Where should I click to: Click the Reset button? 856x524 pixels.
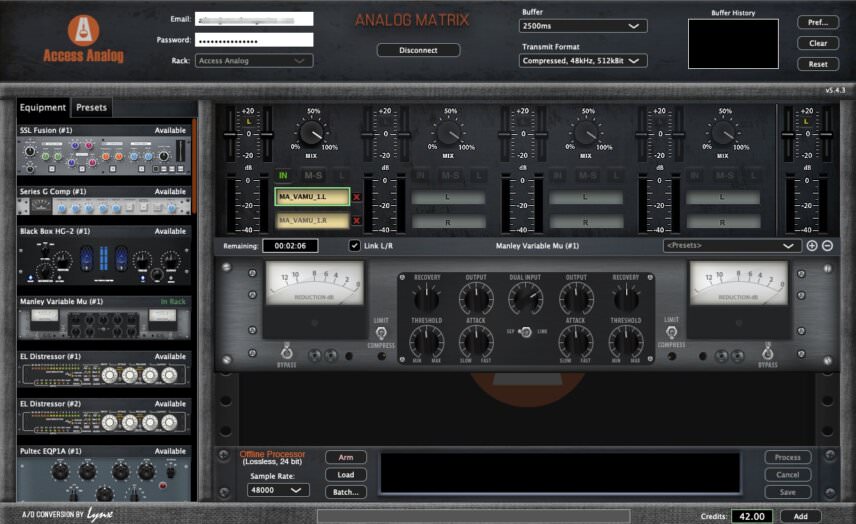818,64
